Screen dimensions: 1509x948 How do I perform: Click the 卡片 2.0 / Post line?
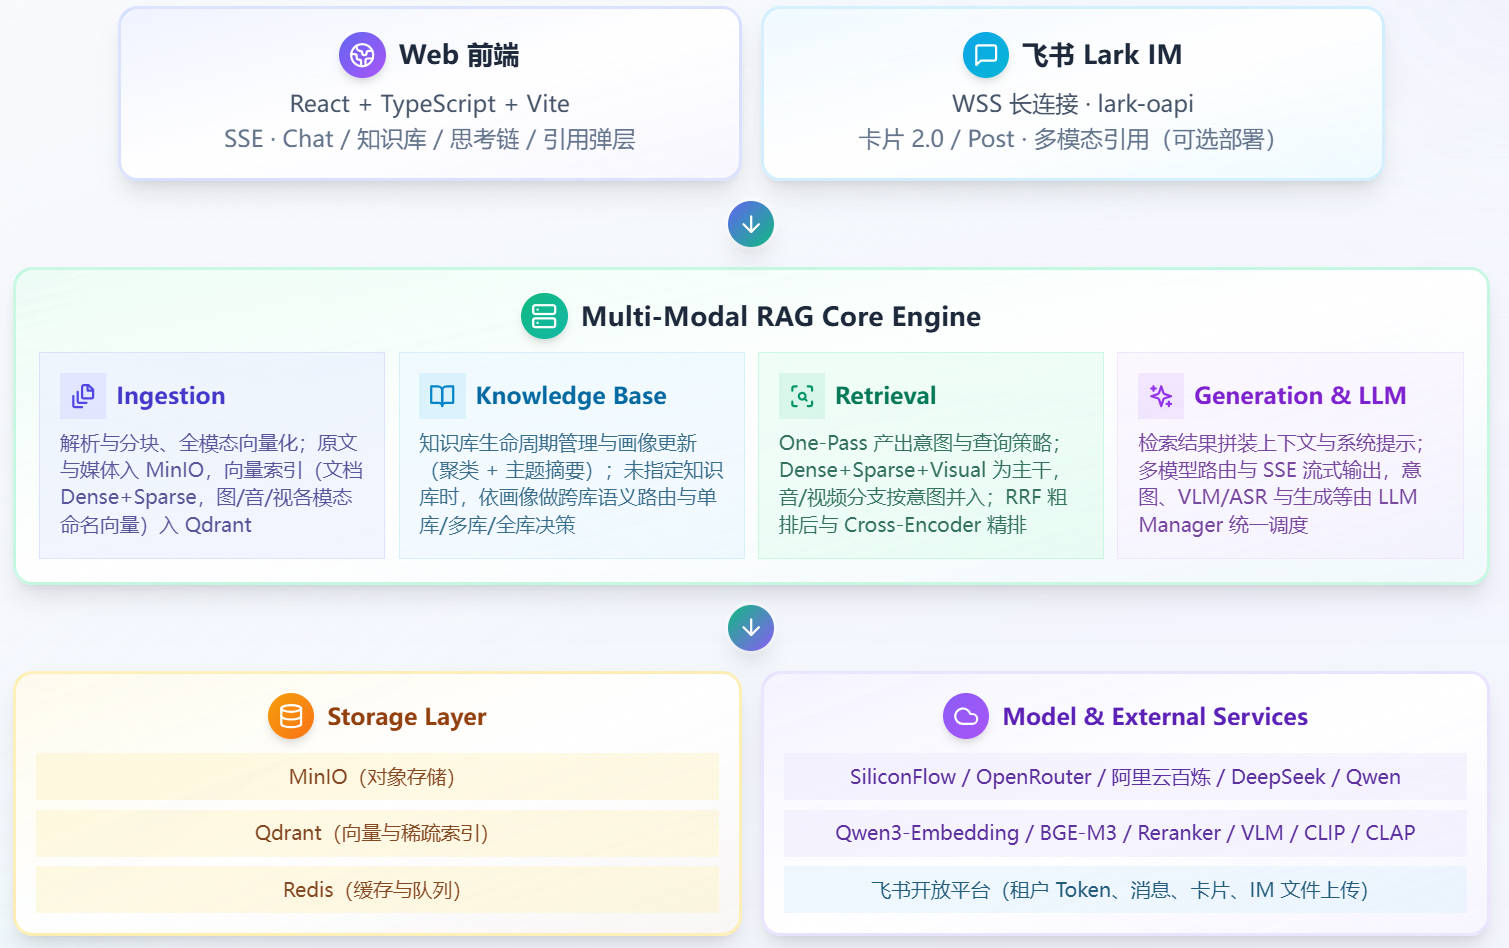coord(1067,139)
